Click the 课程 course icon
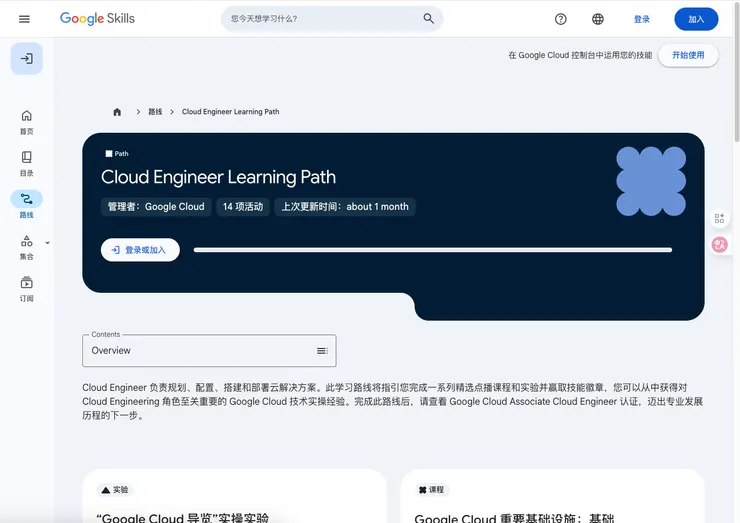 422,490
